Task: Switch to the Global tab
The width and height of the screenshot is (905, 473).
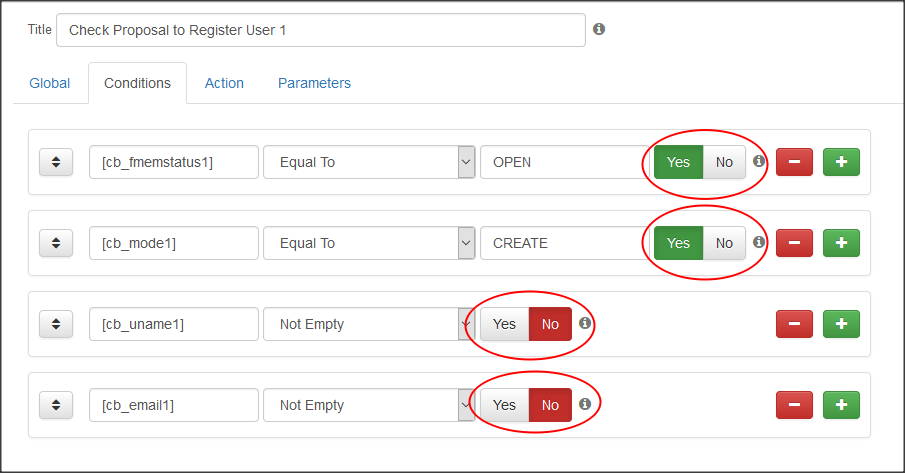Action: click(50, 83)
